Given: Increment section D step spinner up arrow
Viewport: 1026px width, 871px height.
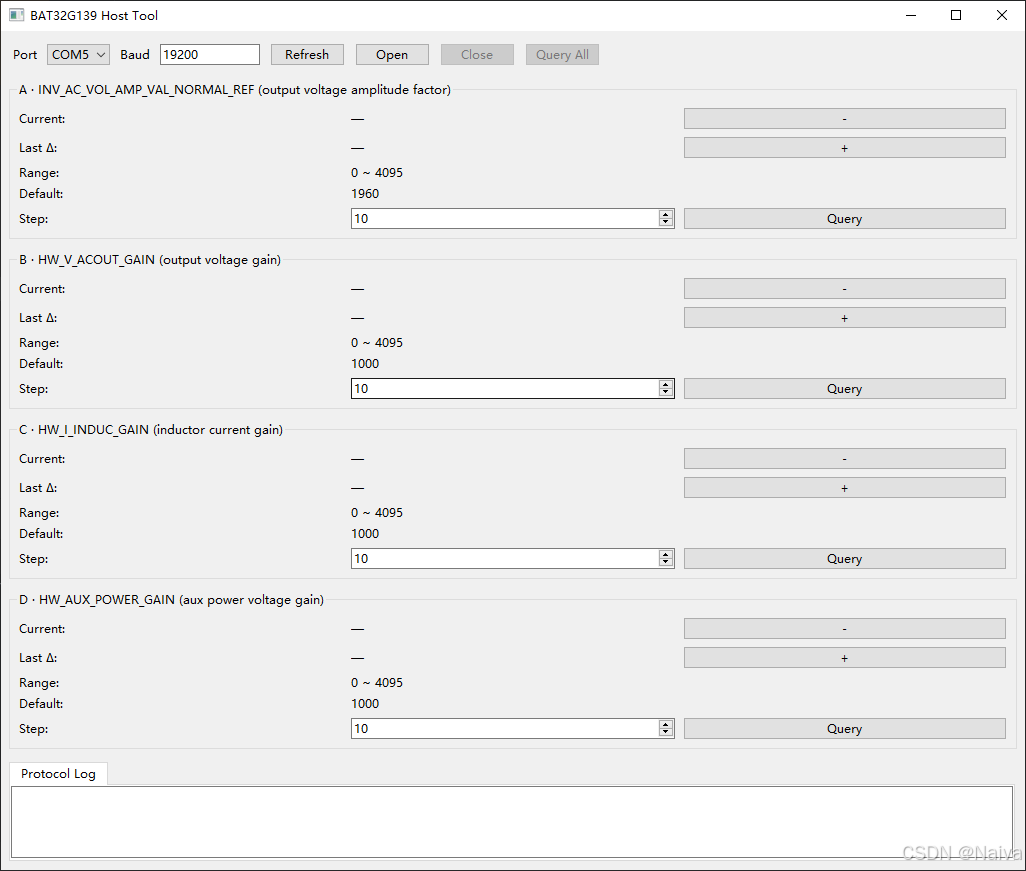Looking at the screenshot, I should (666, 724).
